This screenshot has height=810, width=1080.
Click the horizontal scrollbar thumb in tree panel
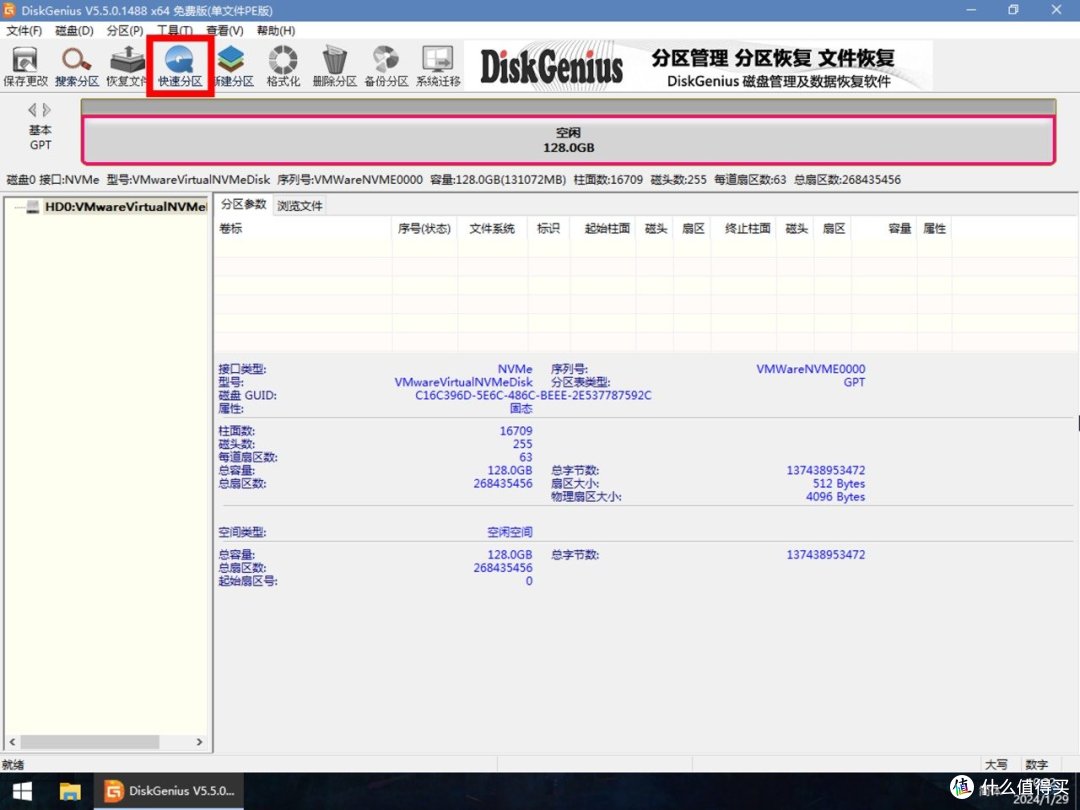tap(90, 742)
